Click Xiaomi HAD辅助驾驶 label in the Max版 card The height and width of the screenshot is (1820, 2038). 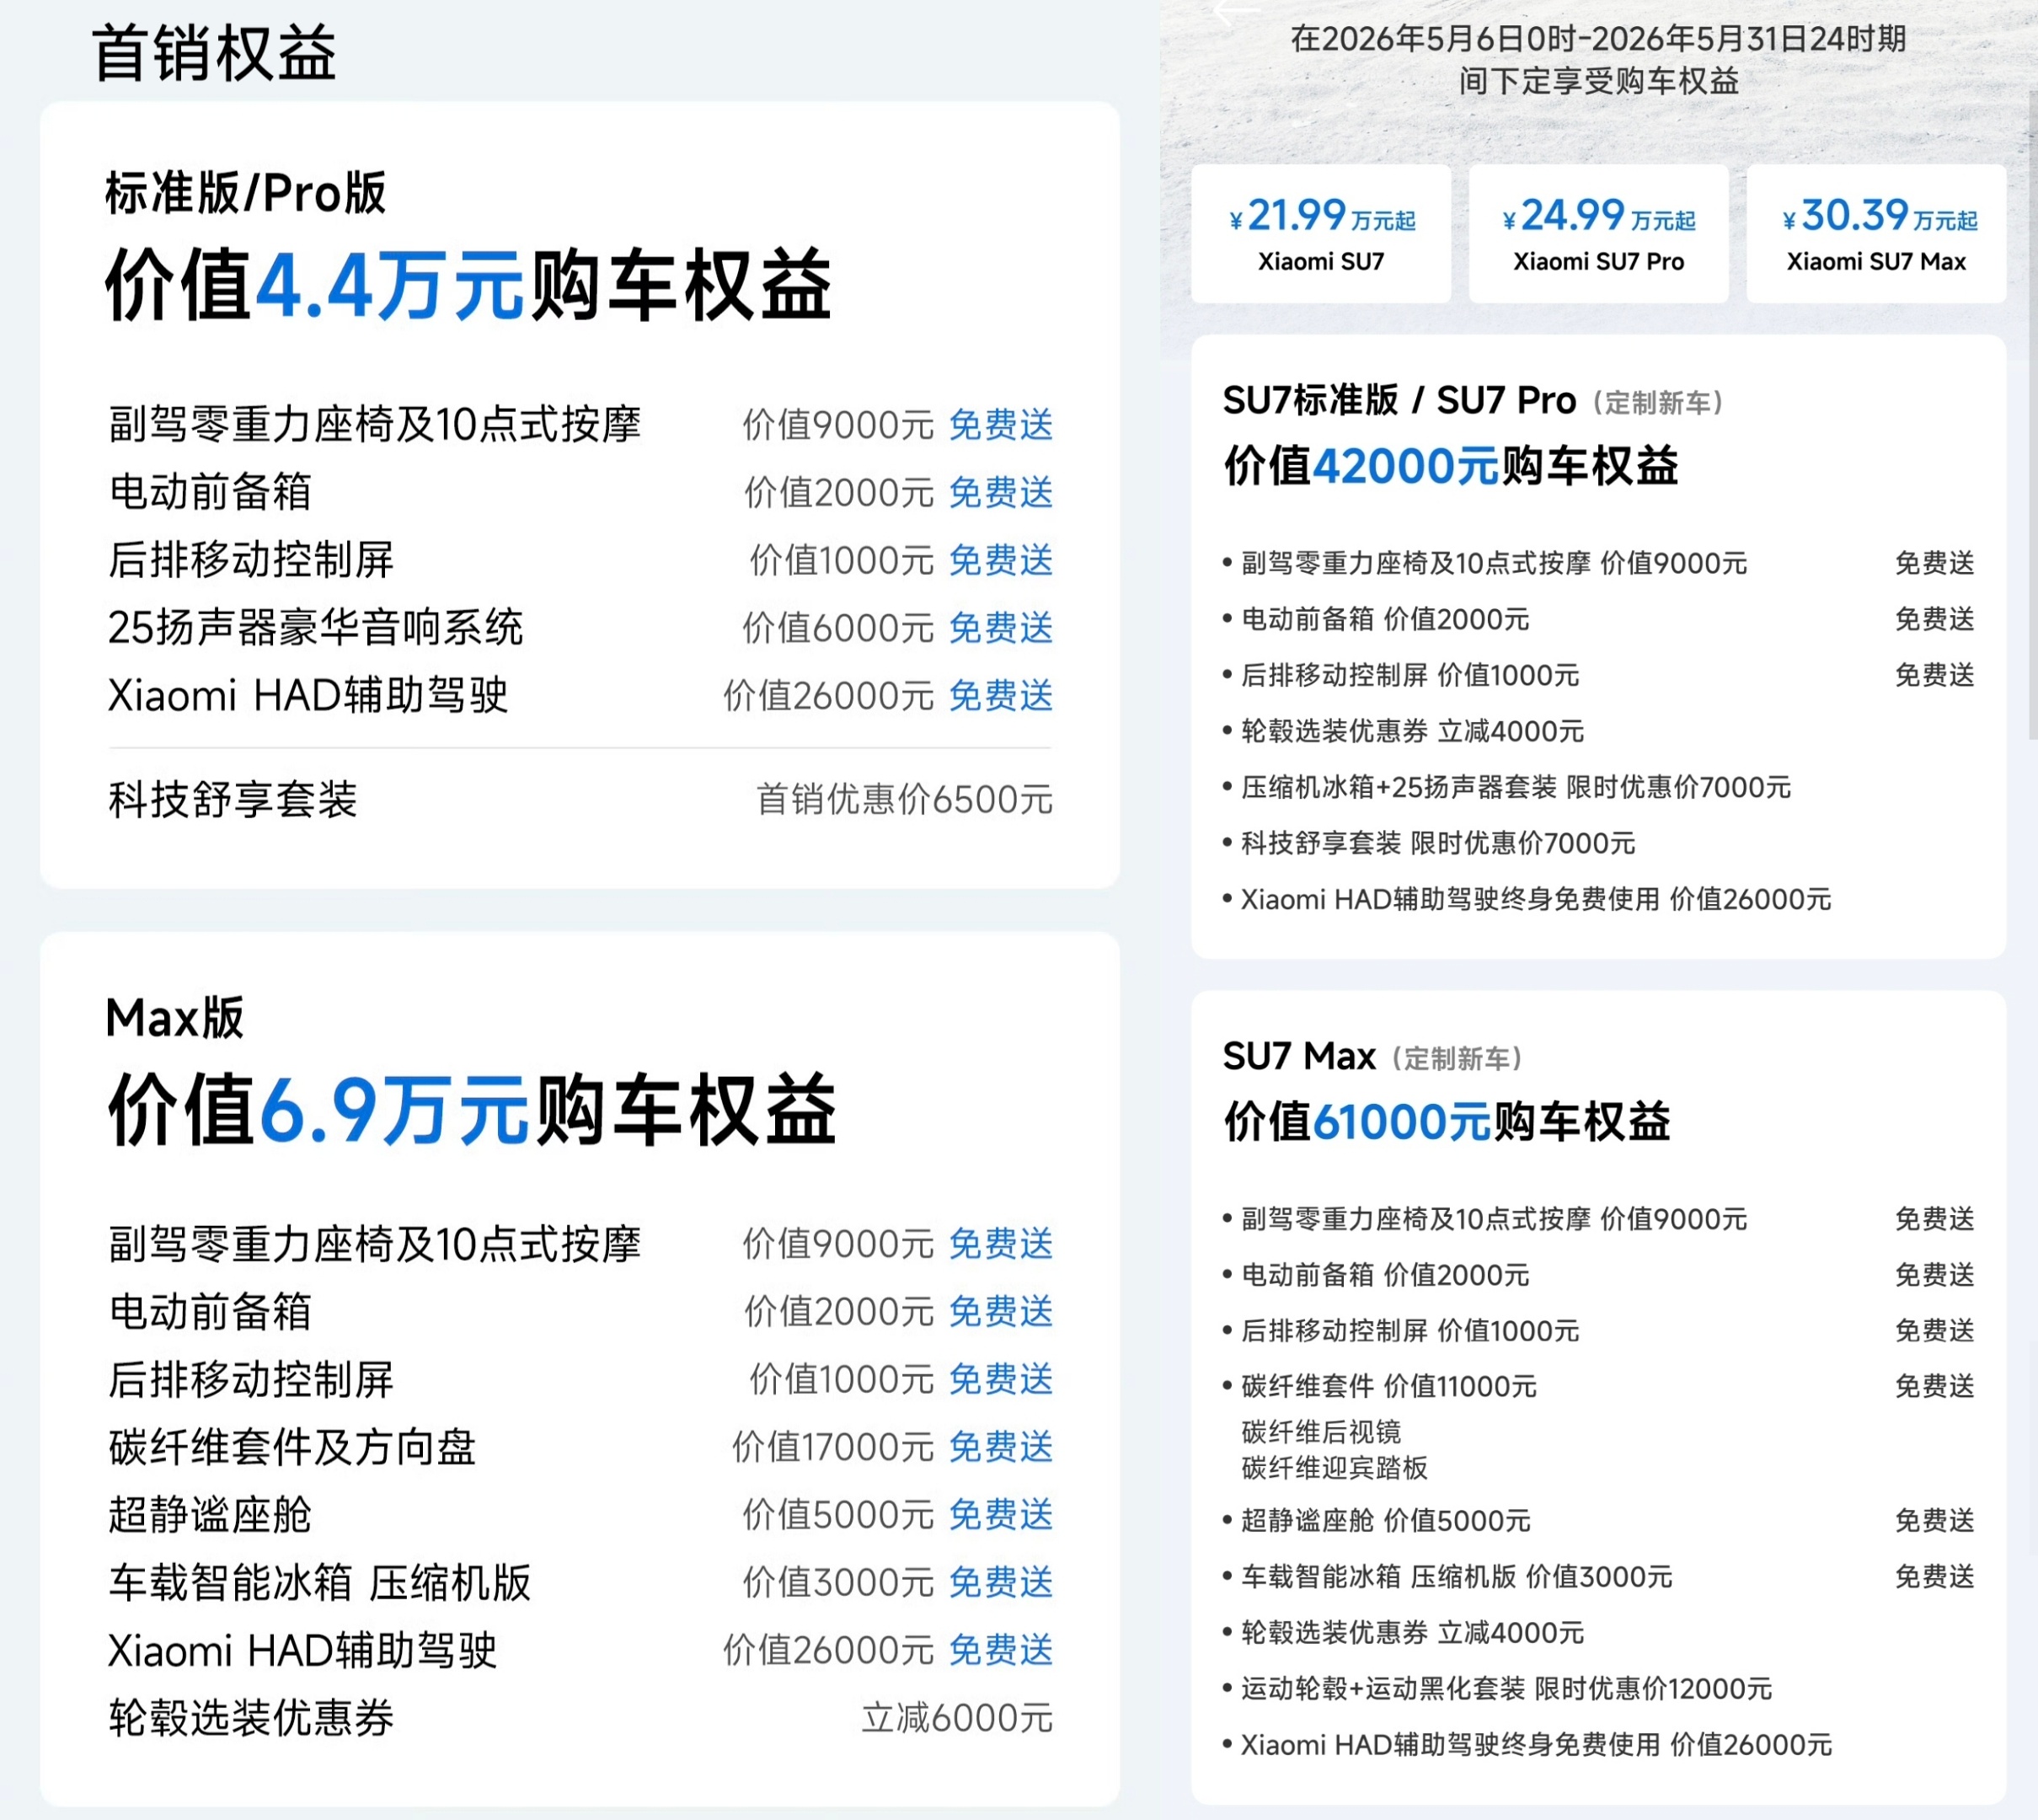(x=303, y=1650)
